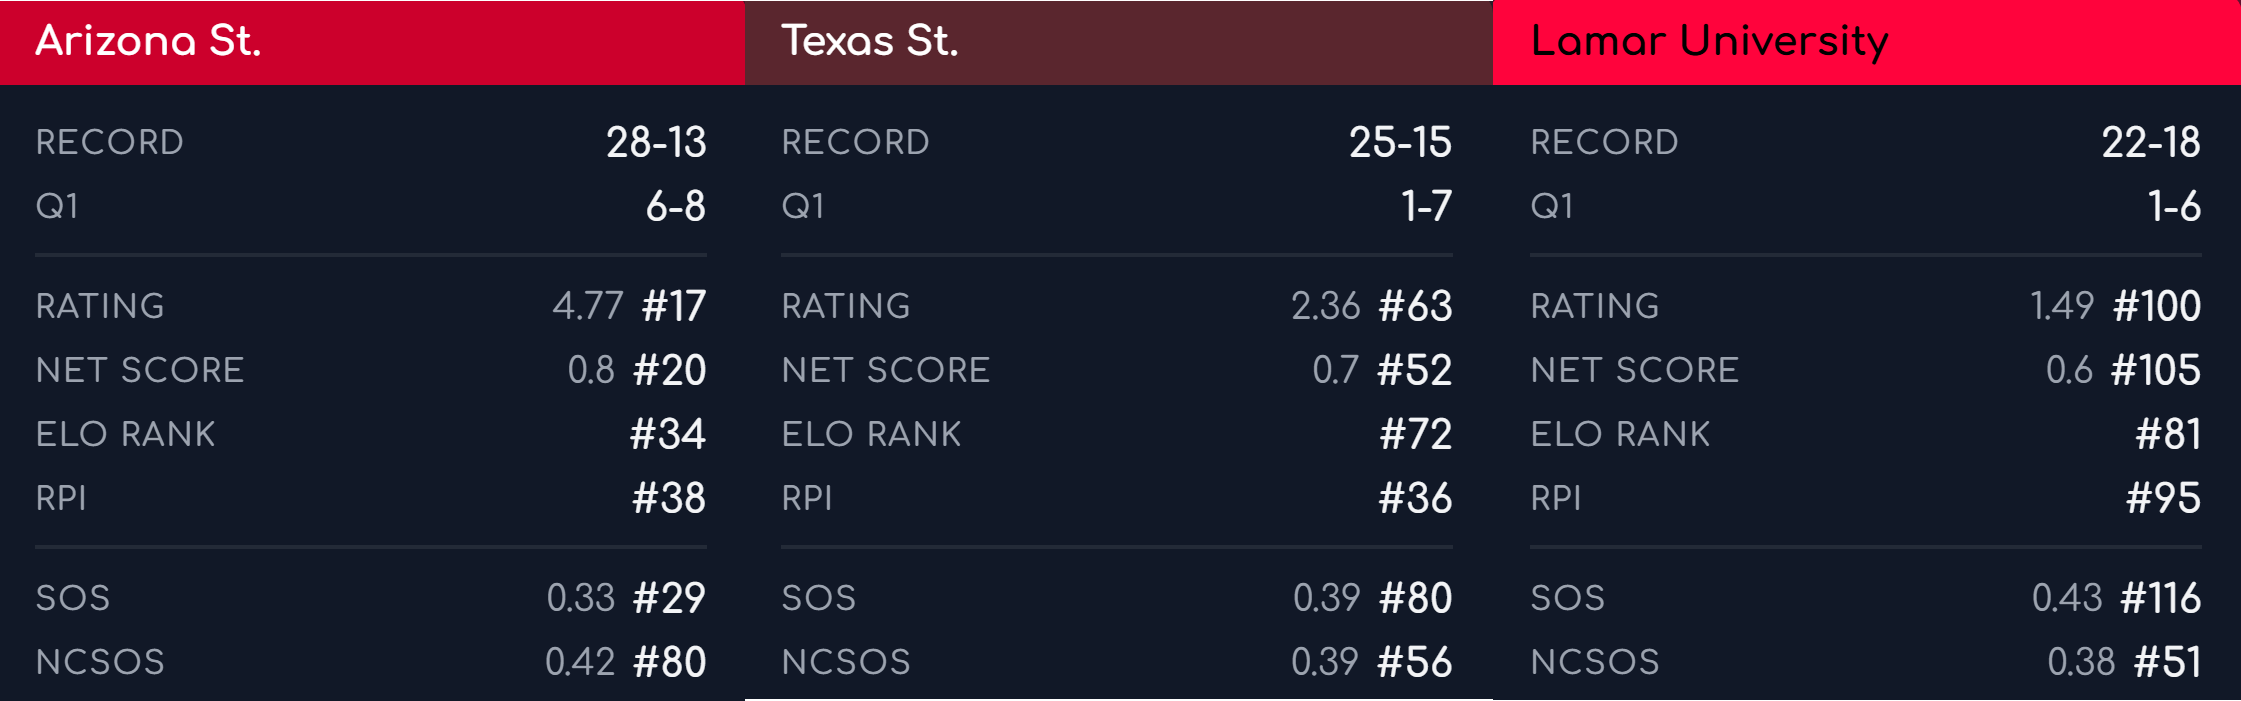Open the Arizona St. team header

point(372,42)
